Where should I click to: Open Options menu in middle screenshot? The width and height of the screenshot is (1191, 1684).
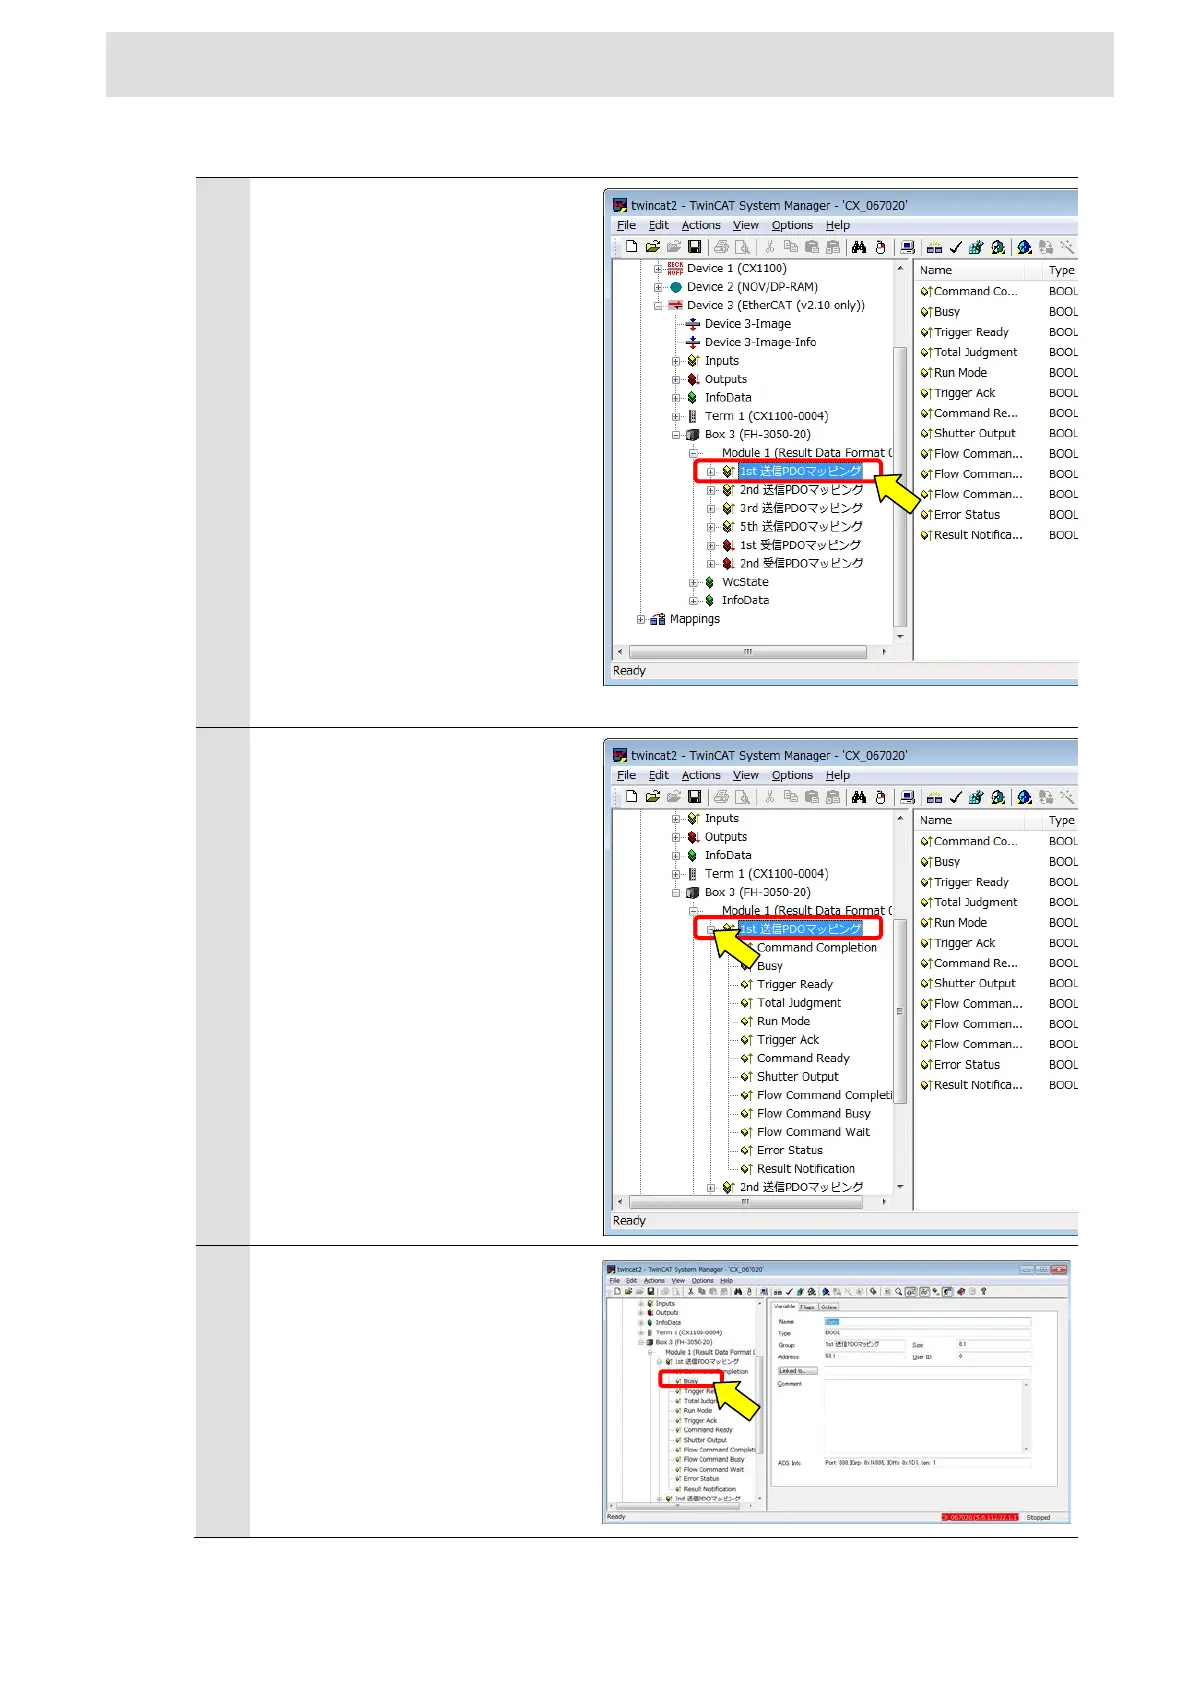[x=792, y=776]
